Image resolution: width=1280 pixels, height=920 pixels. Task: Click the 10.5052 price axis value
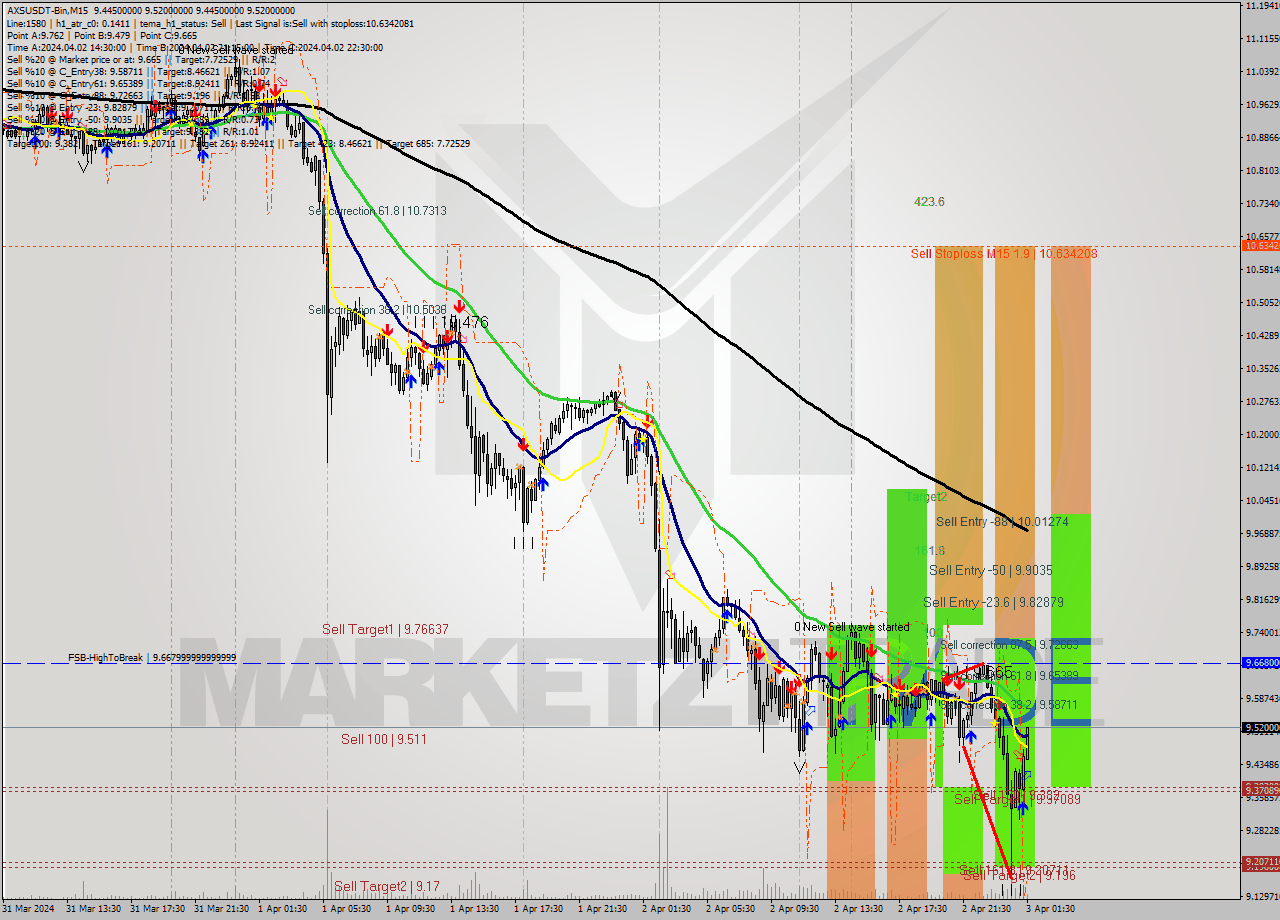[1262, 303]
